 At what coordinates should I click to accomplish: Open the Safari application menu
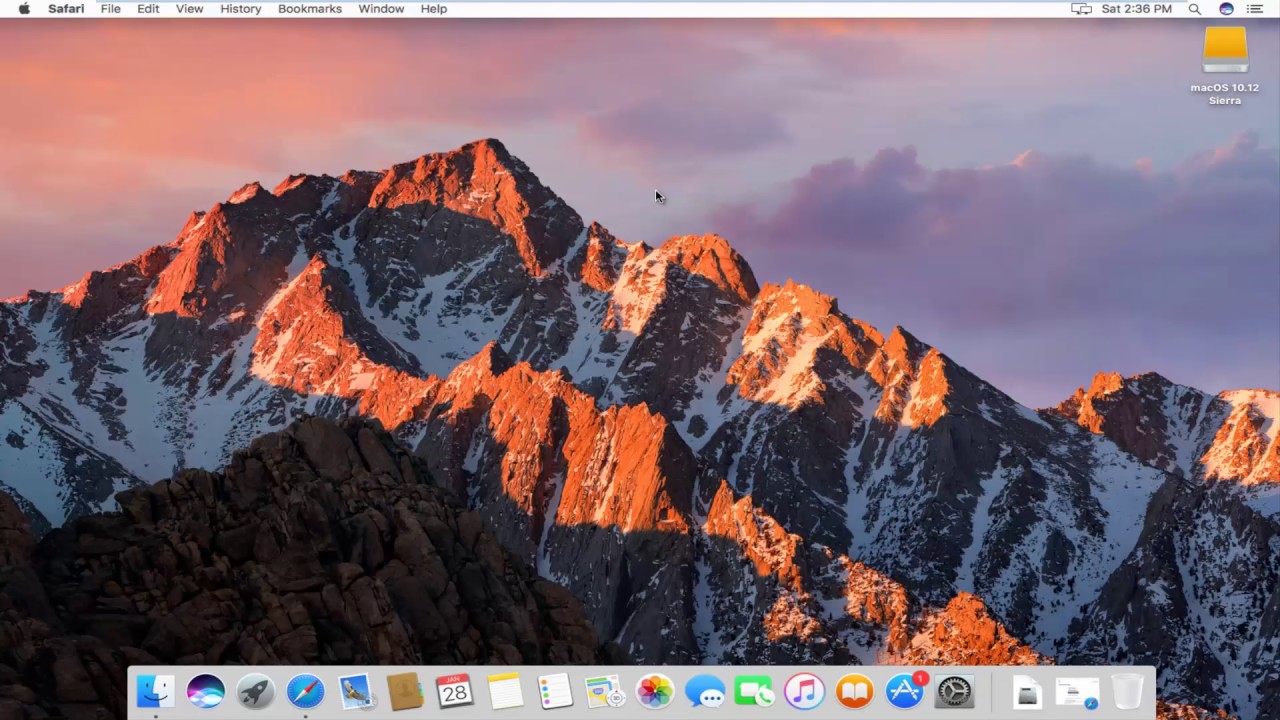point(66,9)
